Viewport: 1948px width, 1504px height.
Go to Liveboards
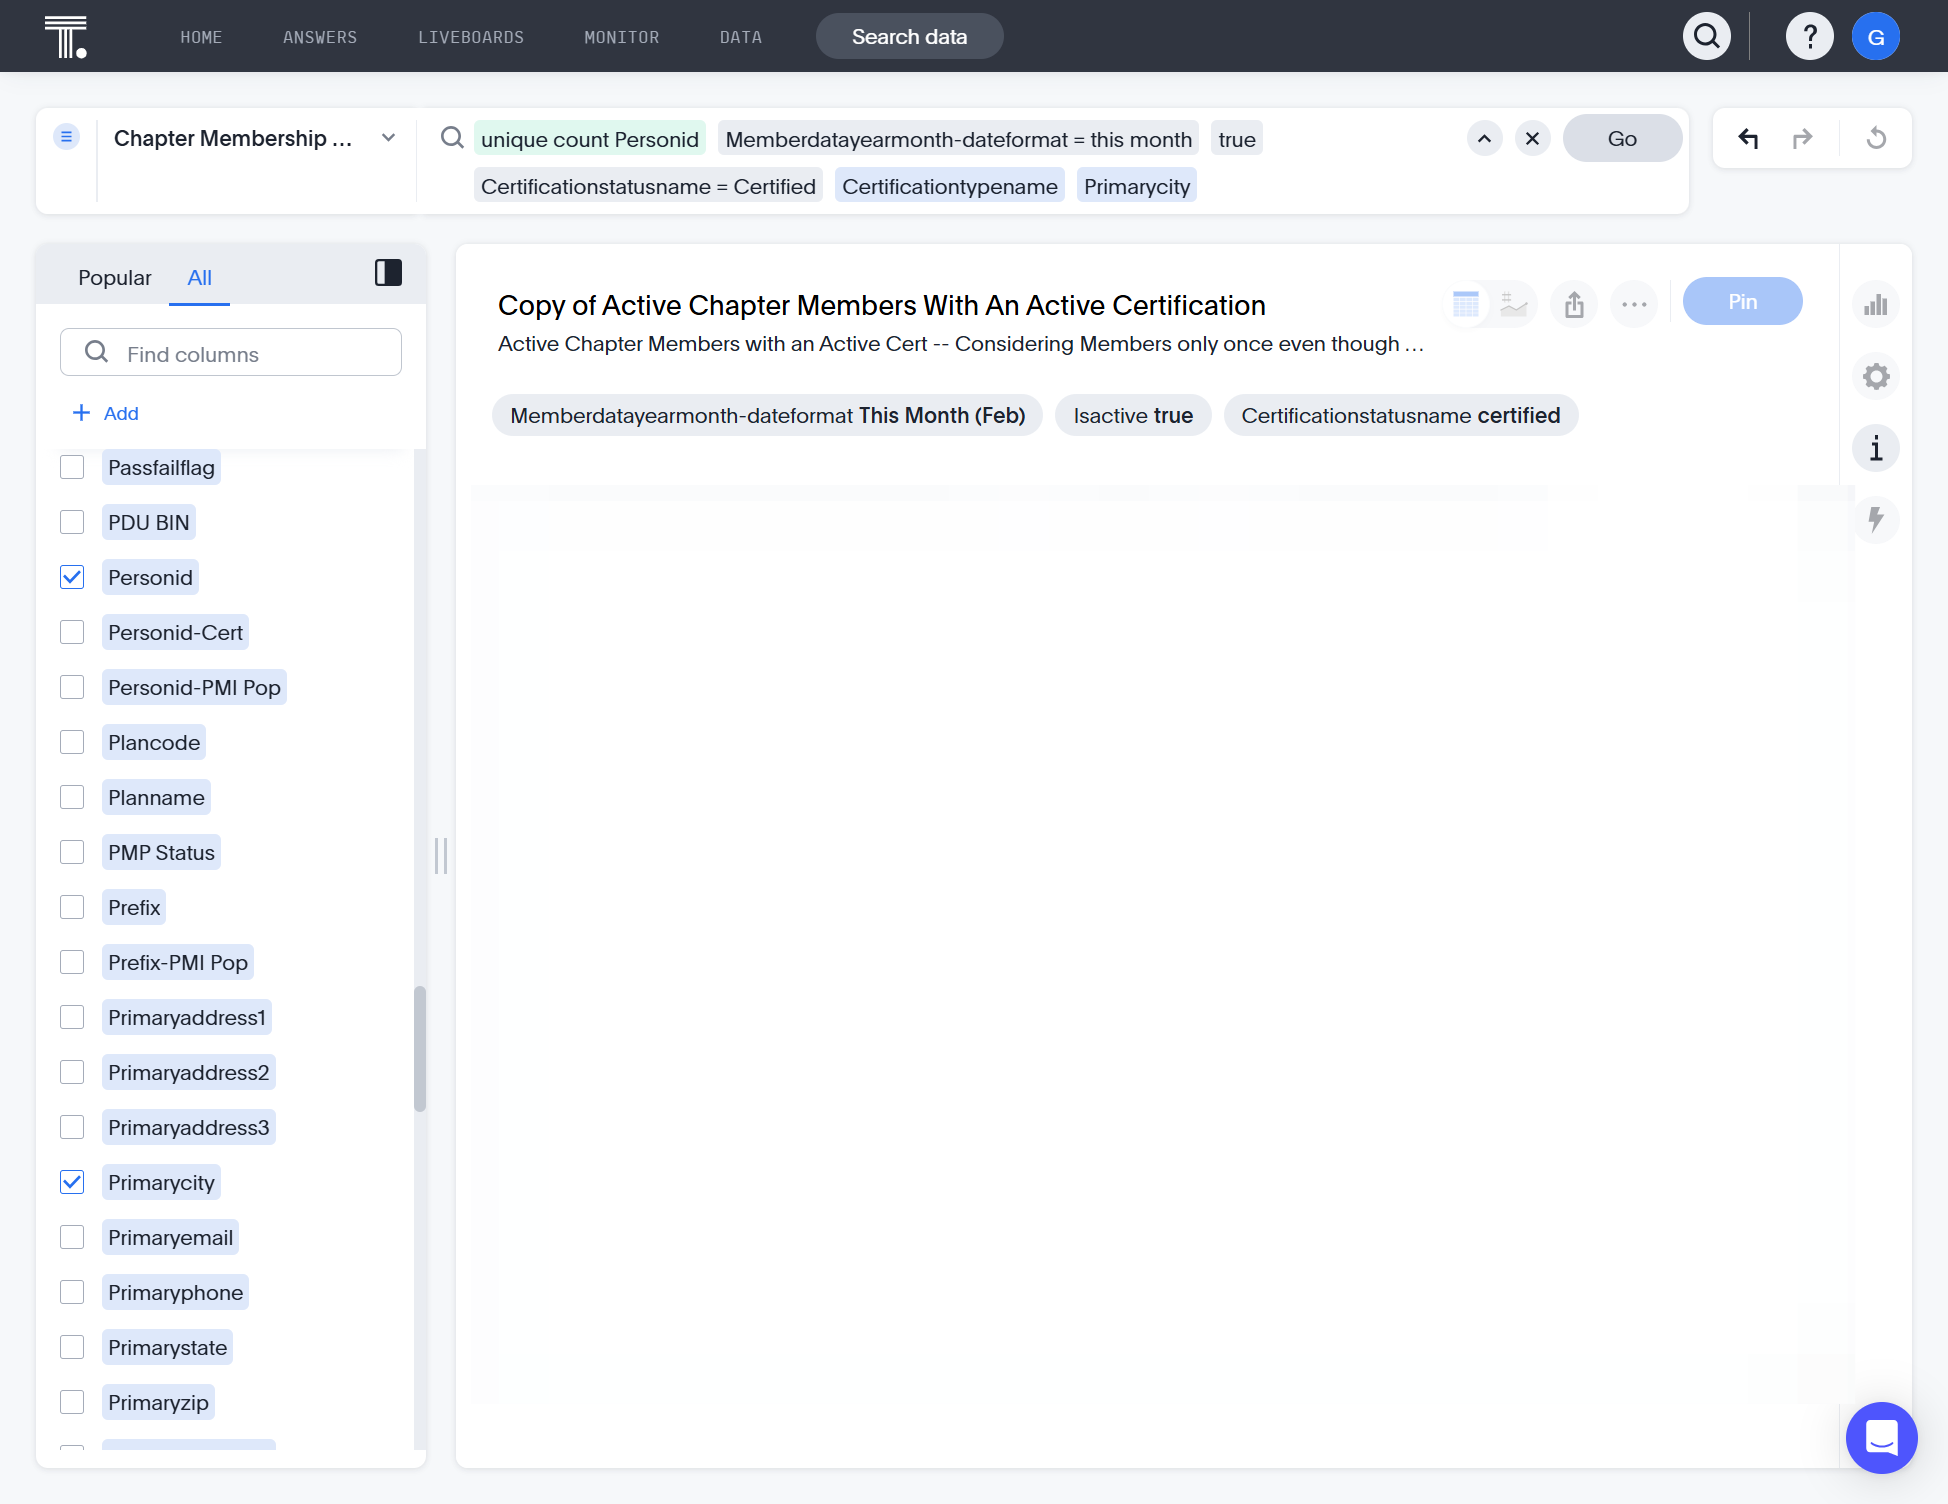tap(471, 37)
